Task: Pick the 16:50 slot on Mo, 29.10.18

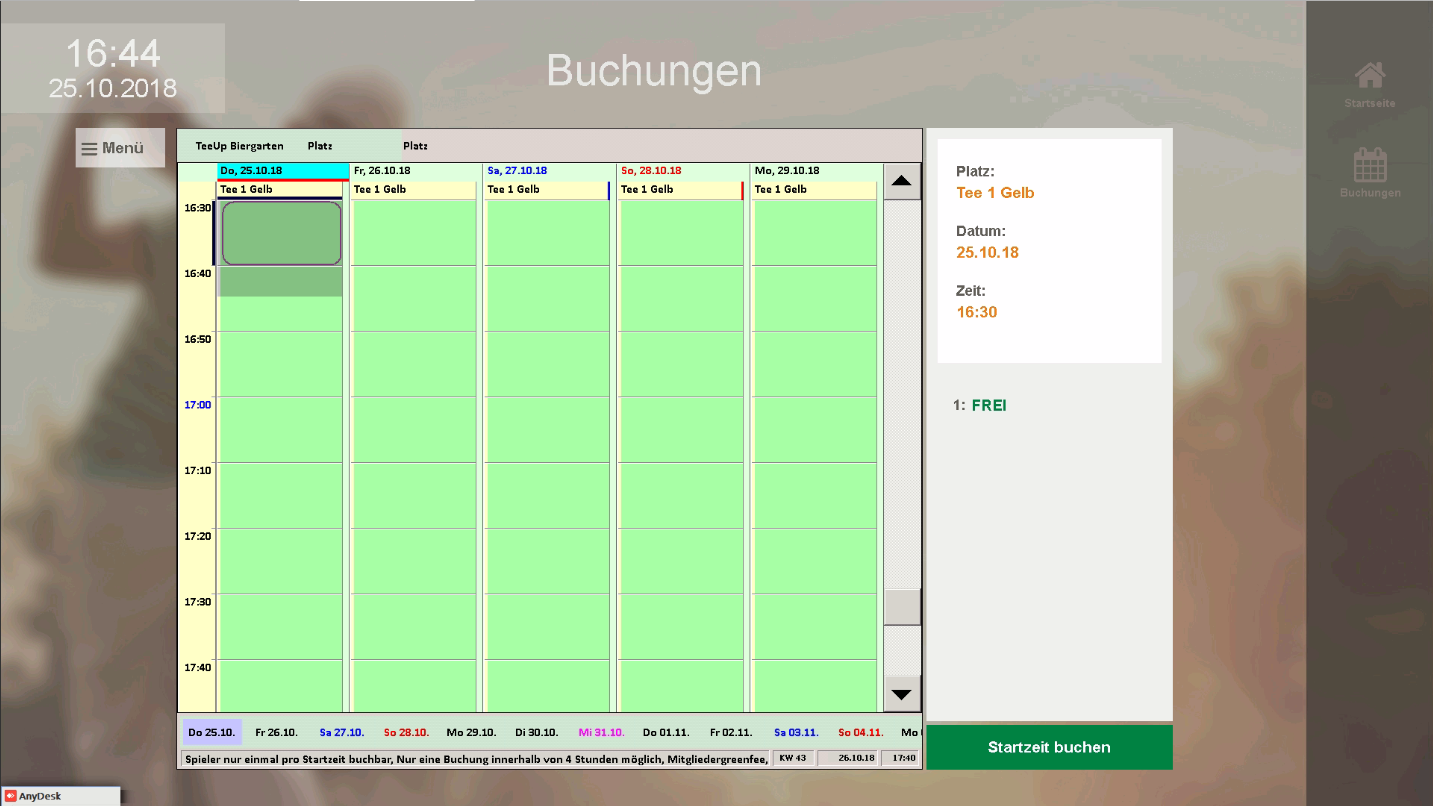Action: tap(814, 363)
